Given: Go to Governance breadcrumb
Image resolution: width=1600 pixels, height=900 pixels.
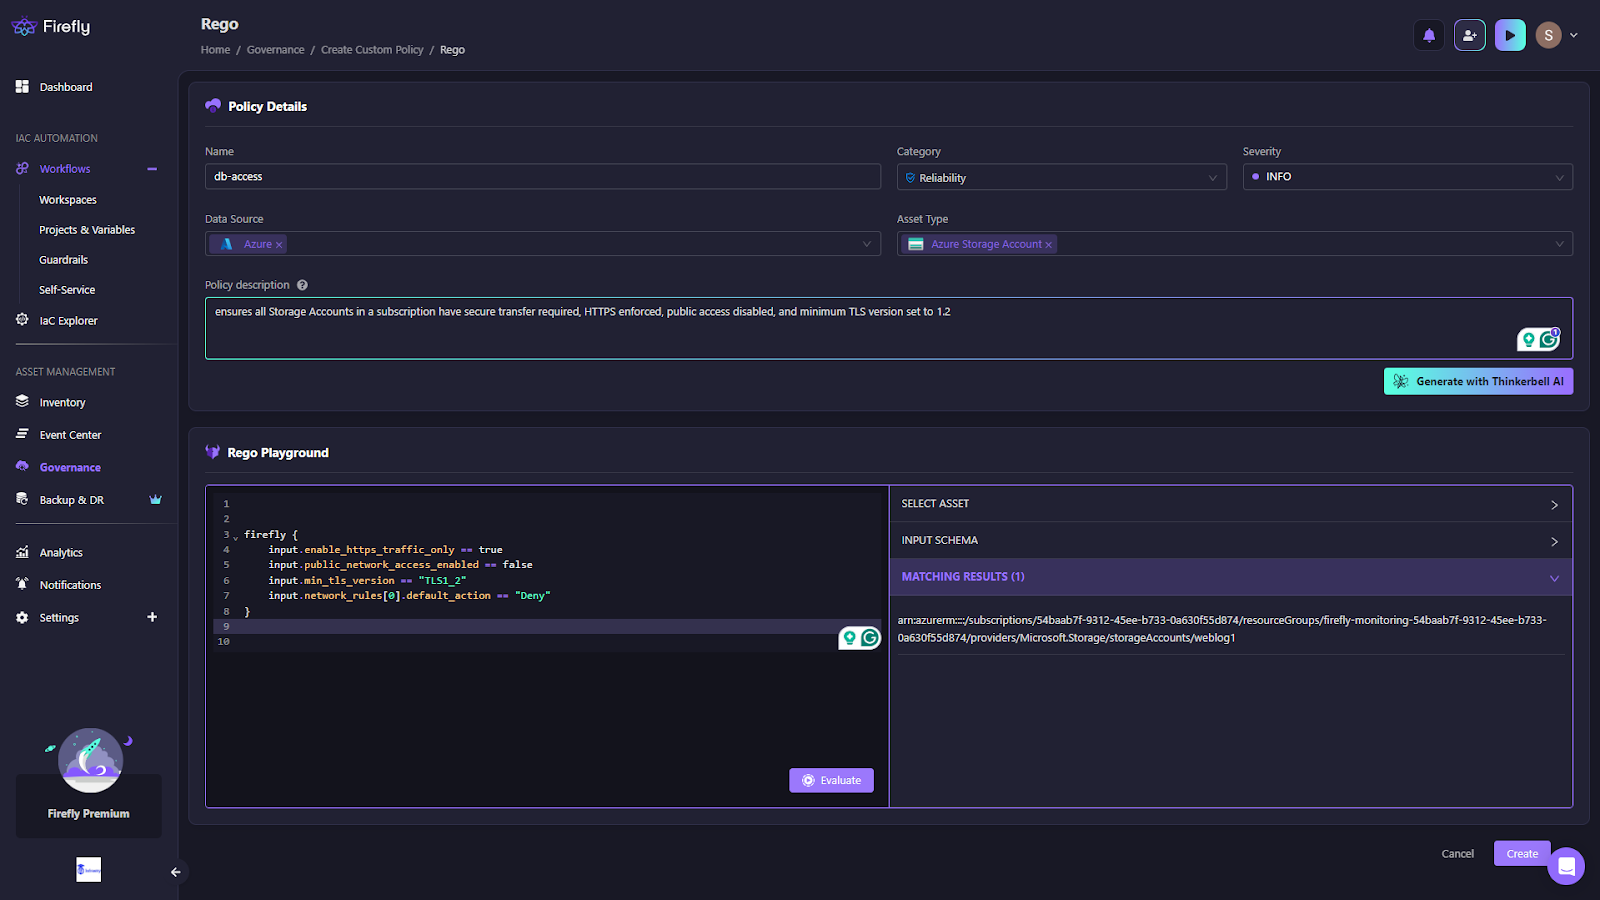Looking at the screenshot, I should (x=276, y=50).
